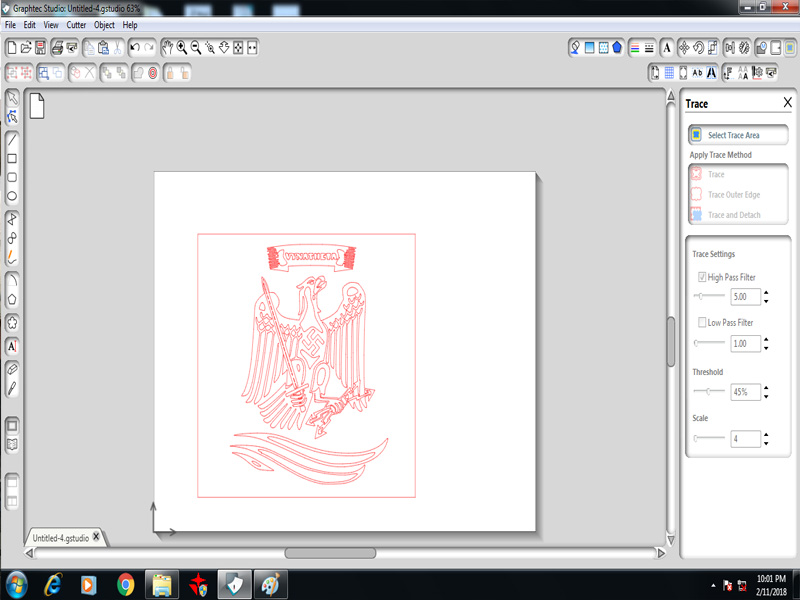
Task: Click the Fit to page icon
Action: [x=238, y=47]
